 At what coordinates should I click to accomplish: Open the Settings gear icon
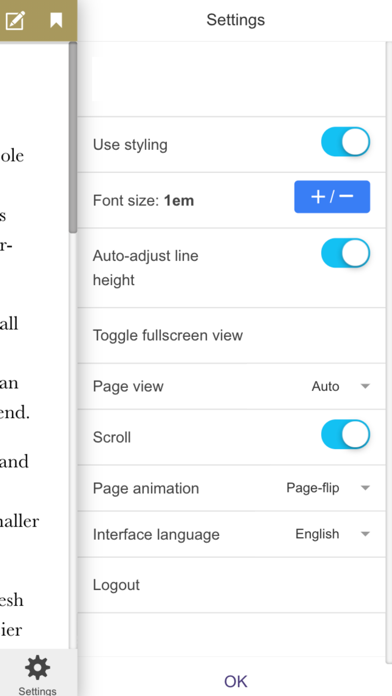pyautogui.click(x=37, y=668)
